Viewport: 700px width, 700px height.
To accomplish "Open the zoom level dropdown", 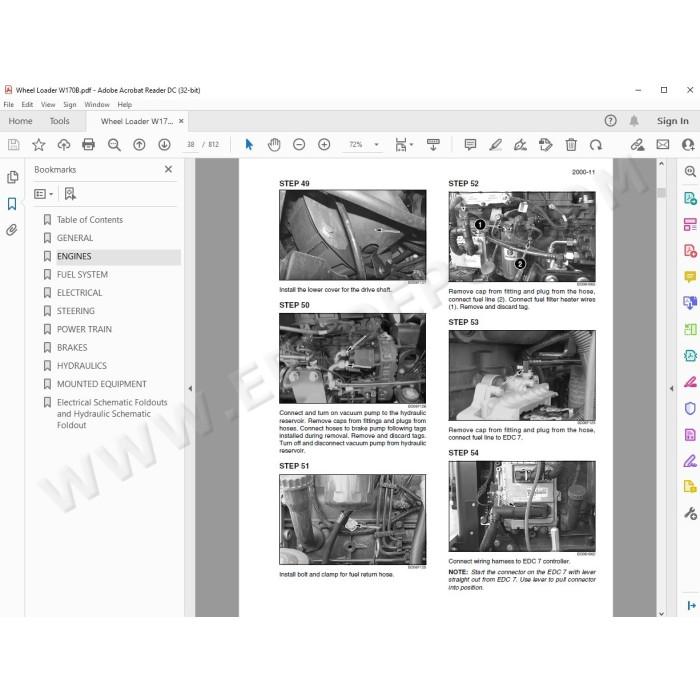I will (376, 145).
